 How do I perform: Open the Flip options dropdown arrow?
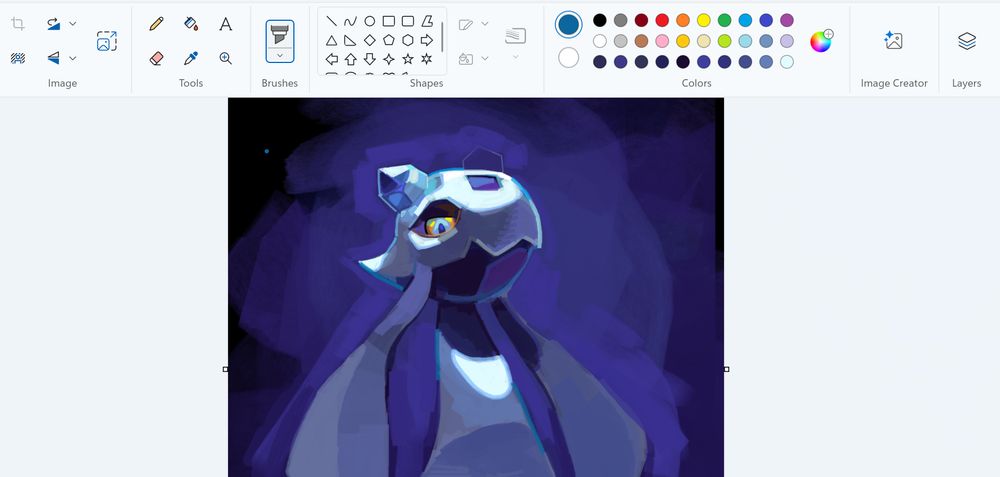point(73,58)
